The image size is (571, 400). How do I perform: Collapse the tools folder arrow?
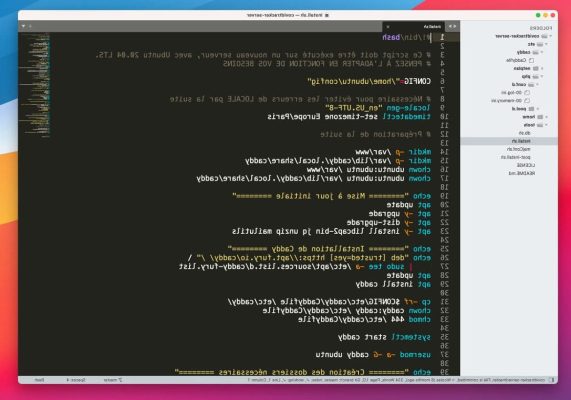click(x=546, y=125)
